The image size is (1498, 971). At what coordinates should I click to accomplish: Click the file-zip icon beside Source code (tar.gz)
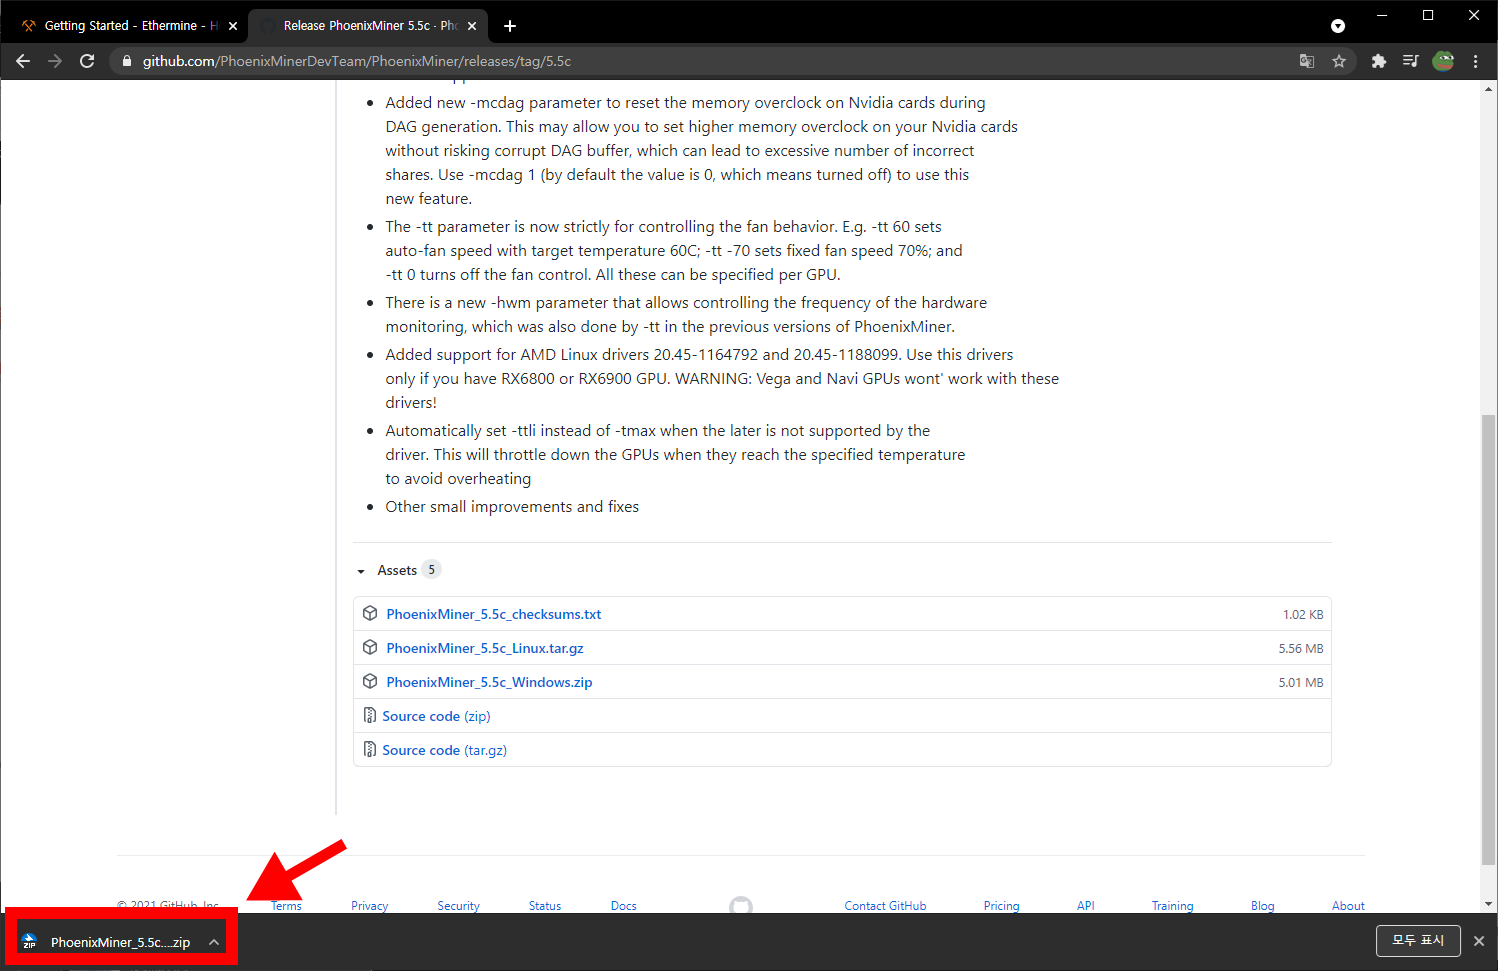(x=370, y=749)
